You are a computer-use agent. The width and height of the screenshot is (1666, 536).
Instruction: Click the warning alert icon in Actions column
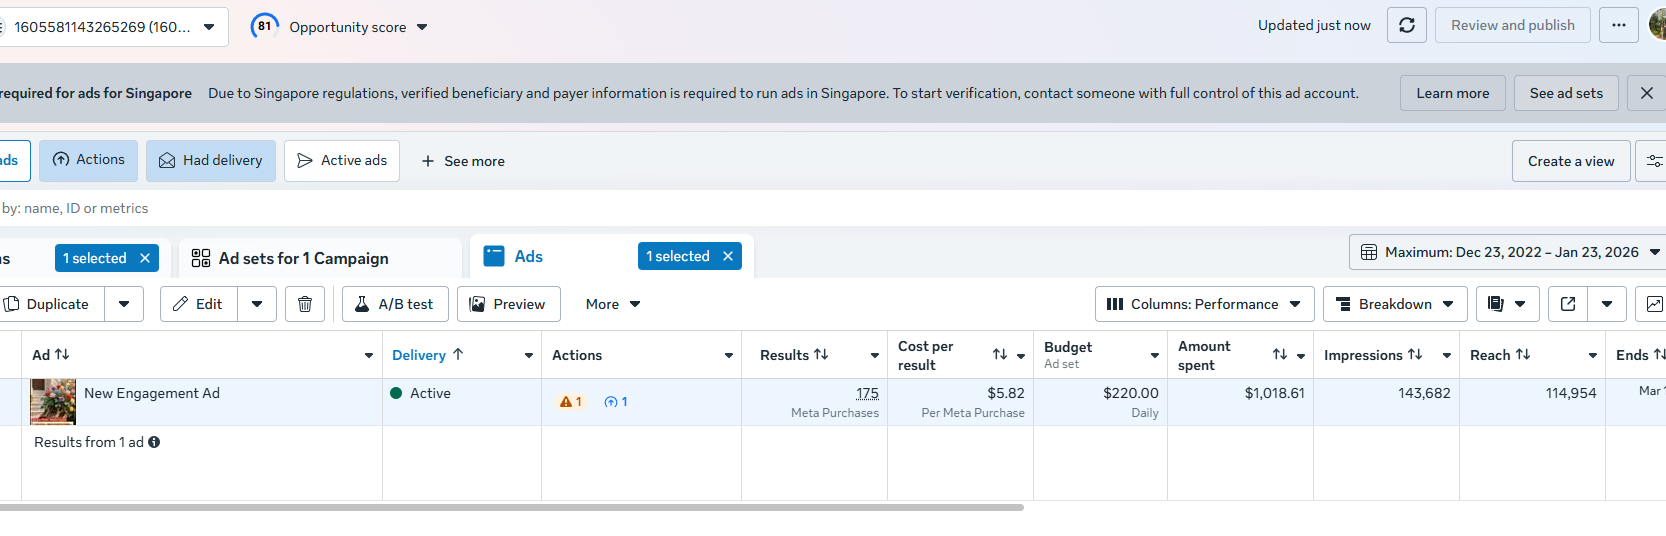click(x=567, y=402)
